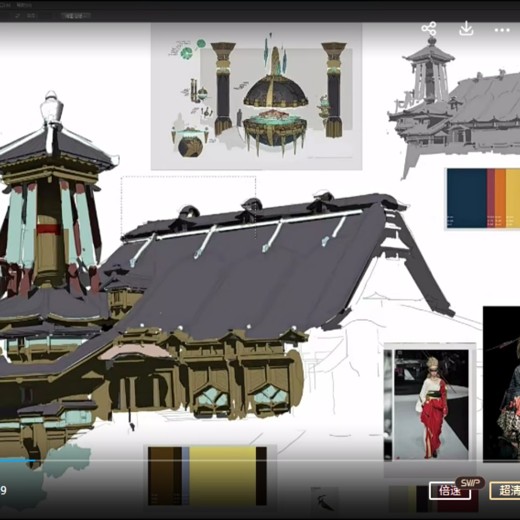Click the orange swatch in the upper palette
520x520 pixels.
(x=500, y=199)
